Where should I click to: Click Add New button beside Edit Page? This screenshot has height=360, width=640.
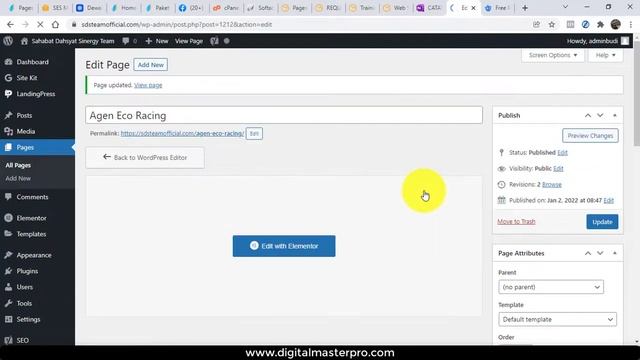point(151,65)
